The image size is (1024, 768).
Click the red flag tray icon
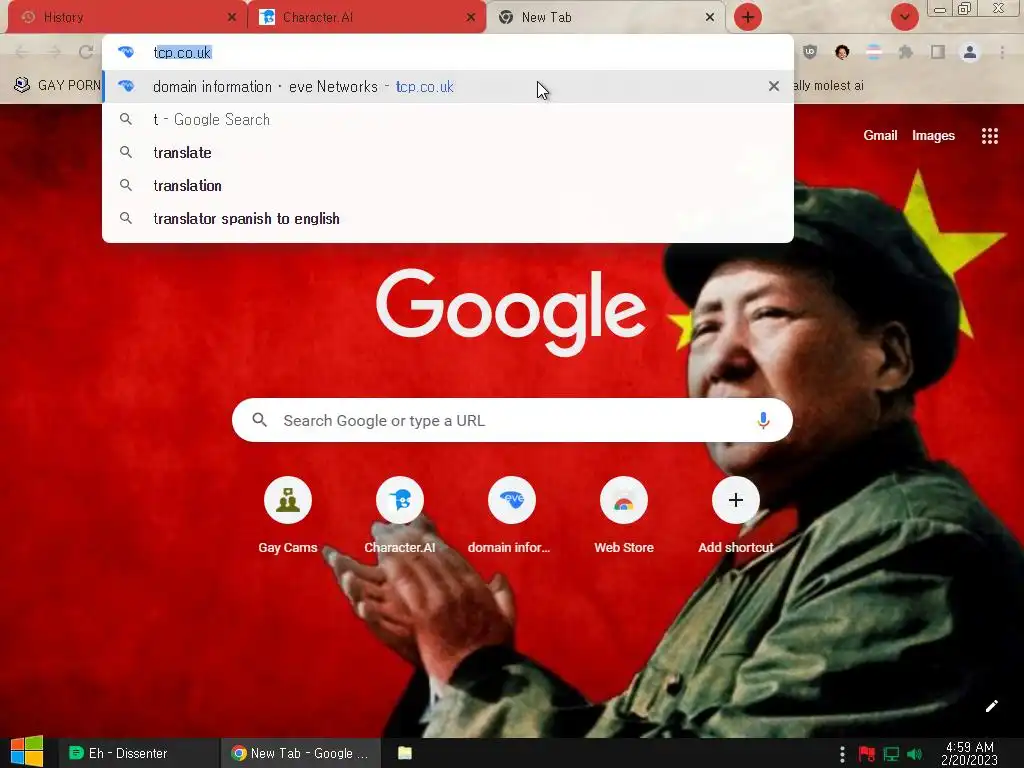pos(867,754)
